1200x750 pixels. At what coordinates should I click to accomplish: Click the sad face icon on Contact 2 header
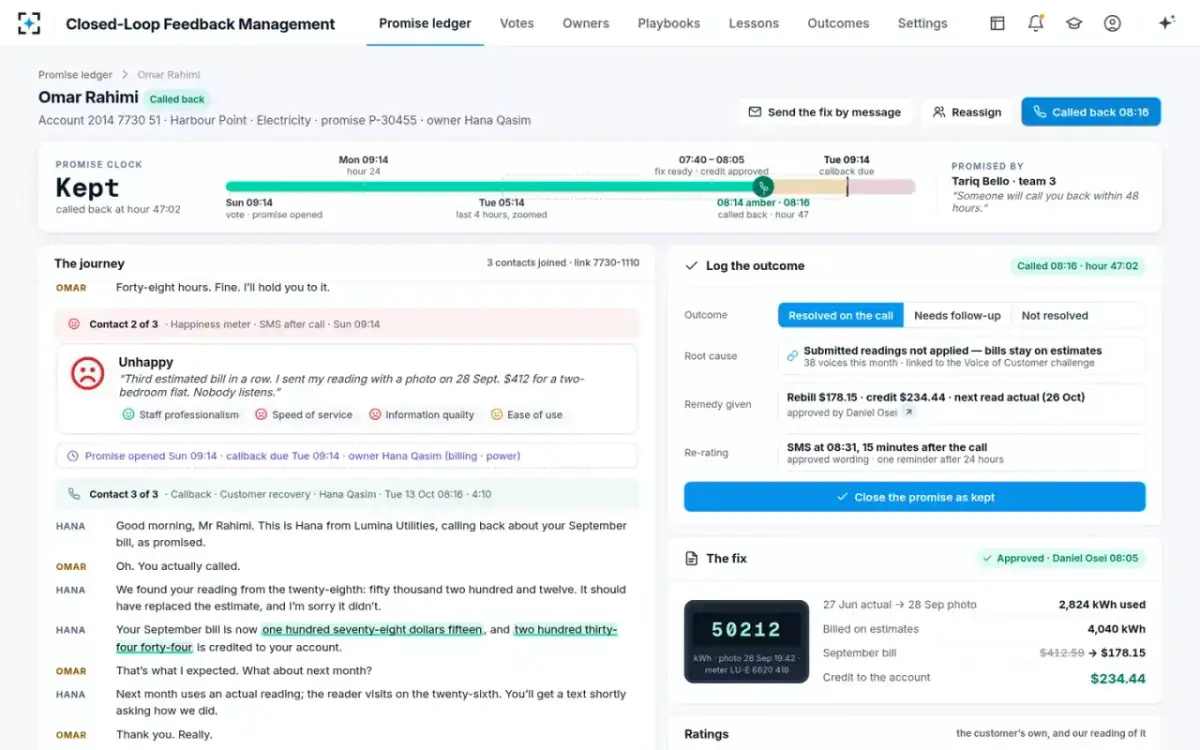click(x=73, y=324)
